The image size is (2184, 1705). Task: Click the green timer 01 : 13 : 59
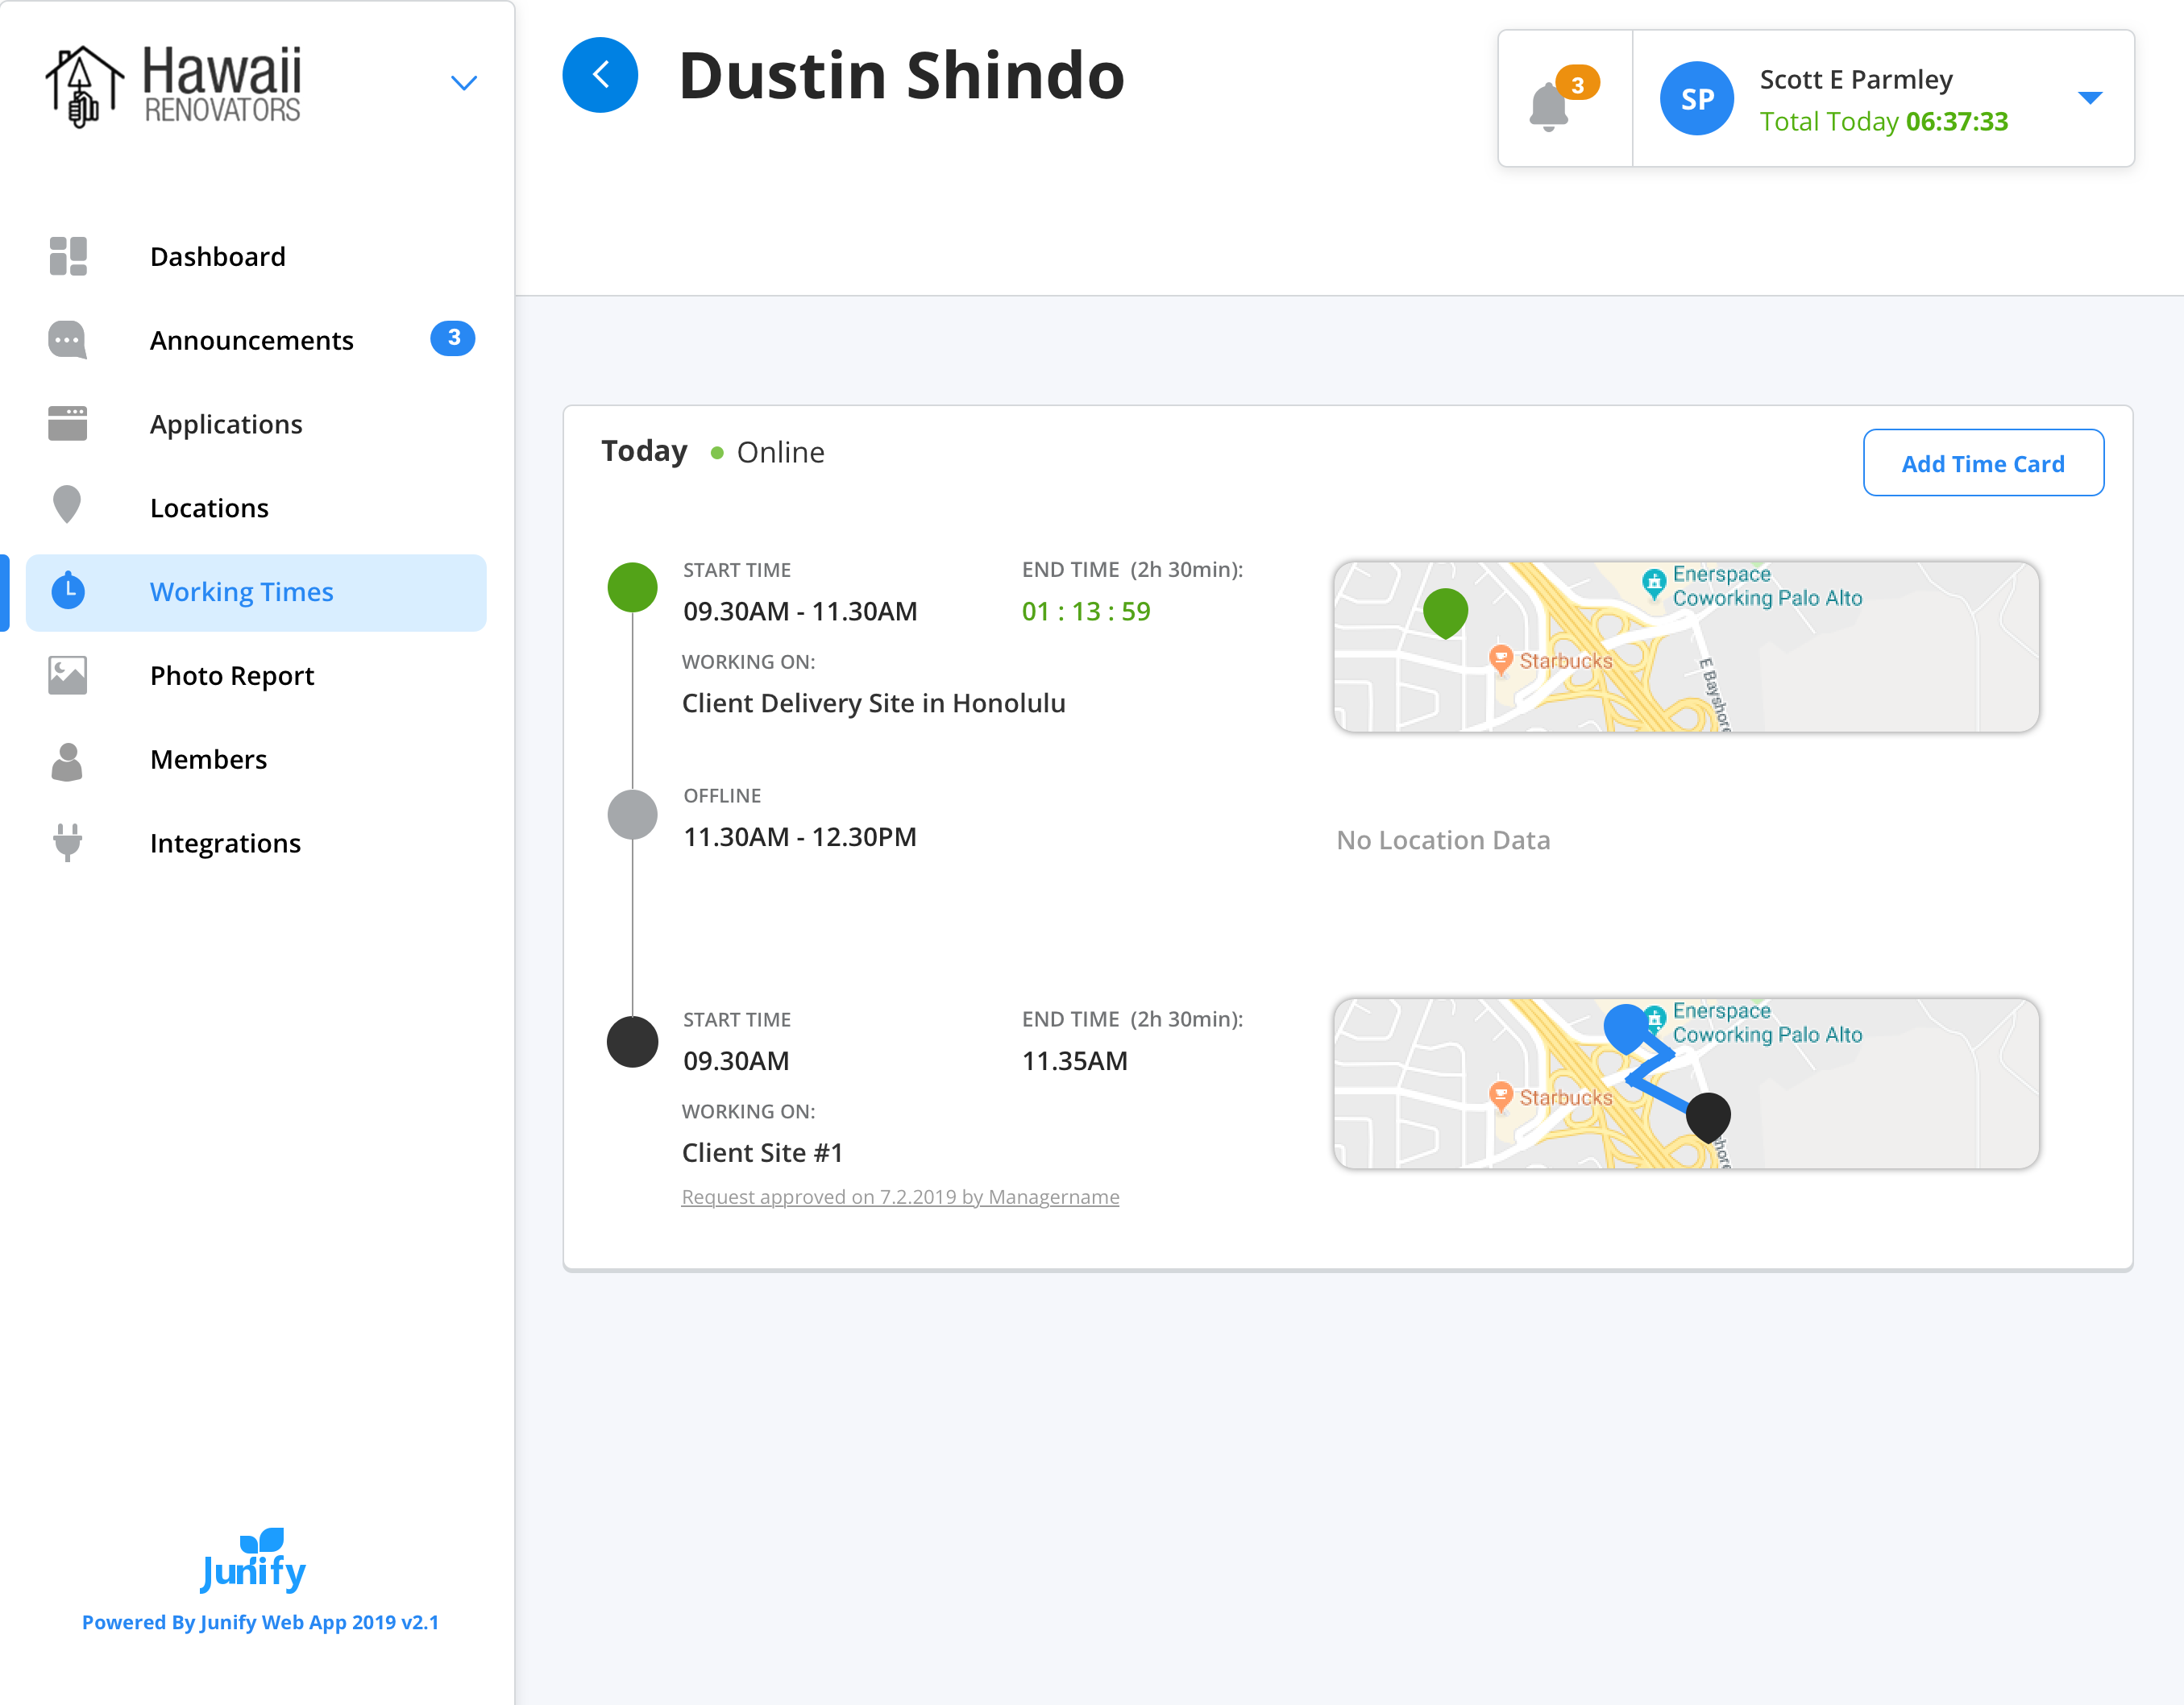pyautogui.click(x=1086, y=611)
